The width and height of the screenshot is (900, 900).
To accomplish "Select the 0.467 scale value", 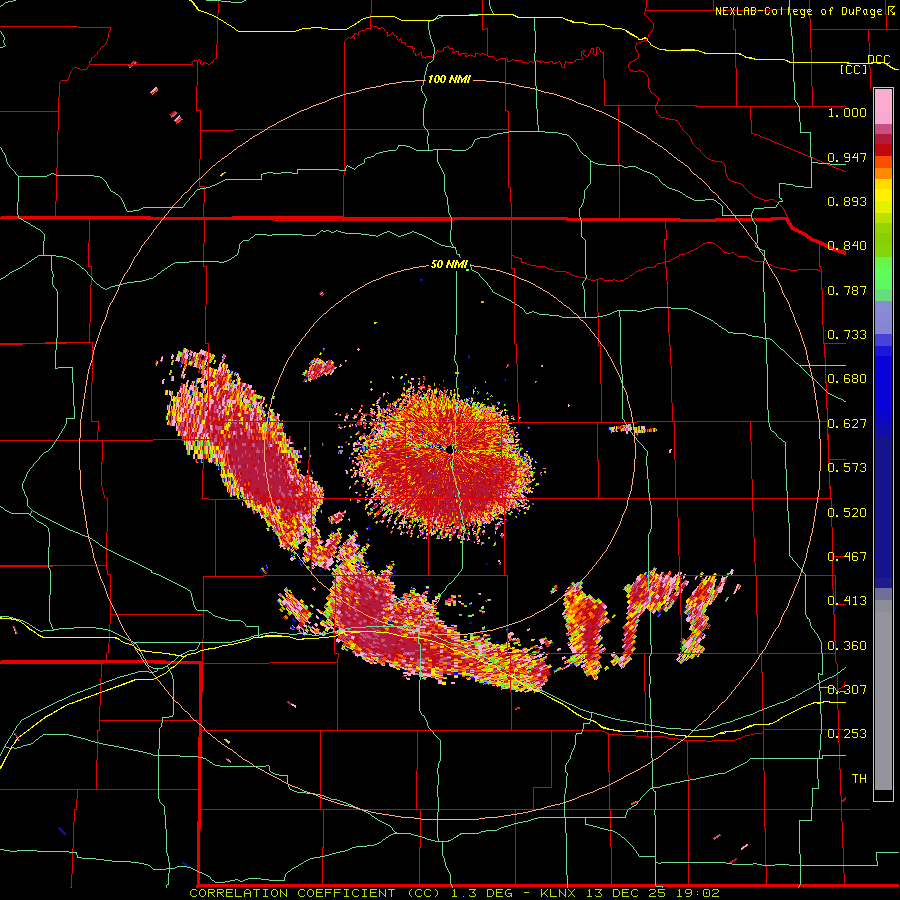I will [x=847, y=557].
